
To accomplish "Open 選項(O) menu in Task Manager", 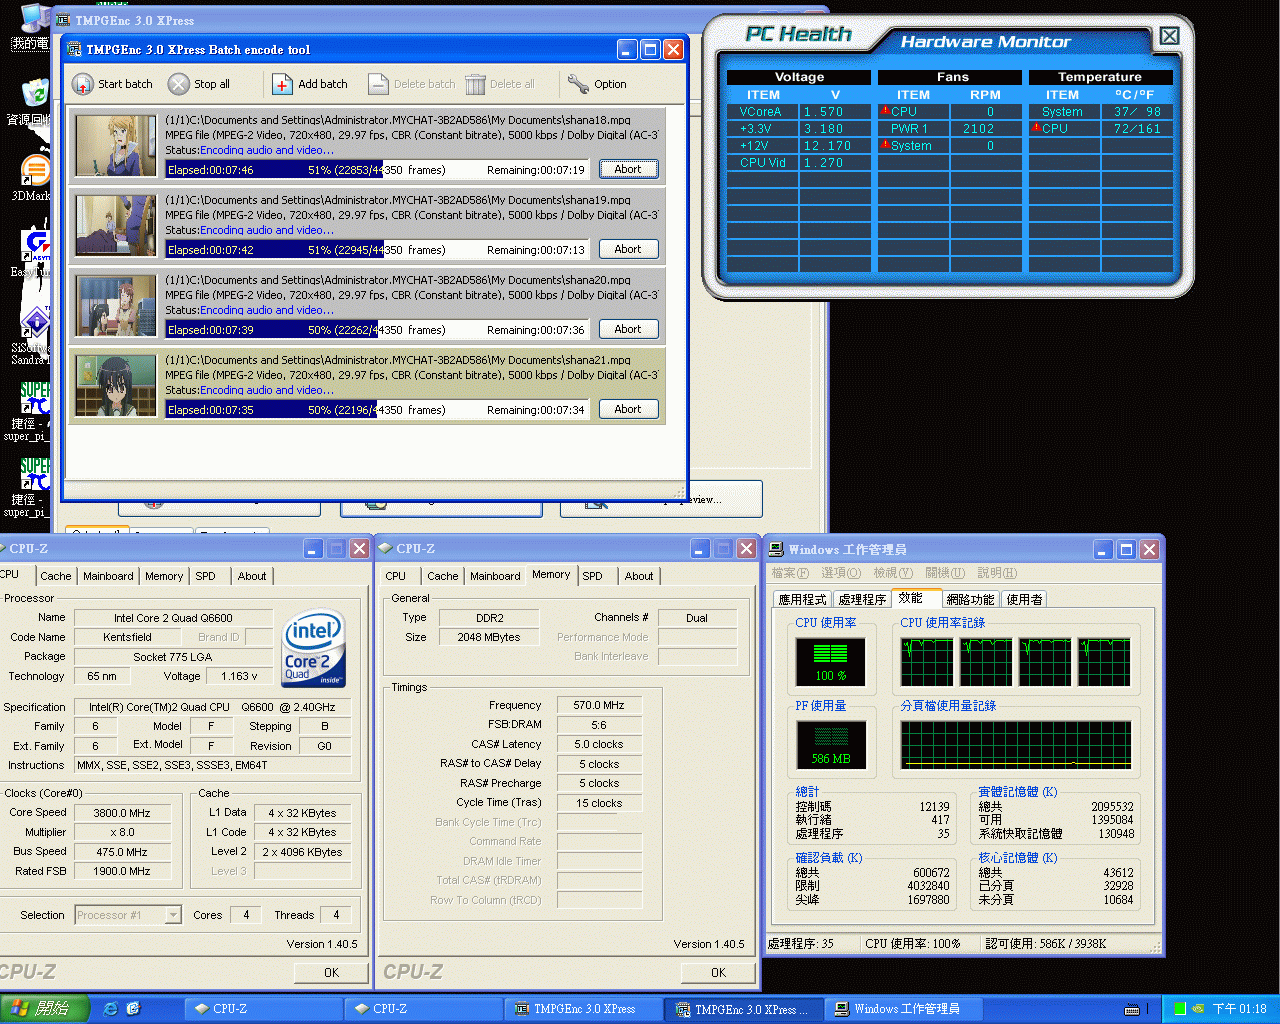I will 841,573.
